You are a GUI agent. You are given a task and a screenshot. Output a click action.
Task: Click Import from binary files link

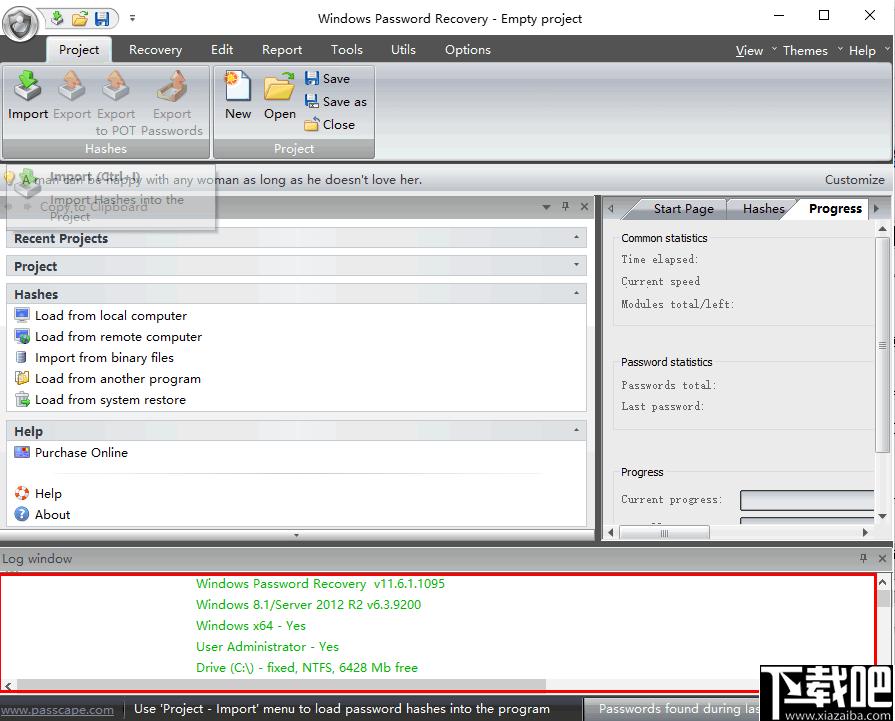coord(104,358)
